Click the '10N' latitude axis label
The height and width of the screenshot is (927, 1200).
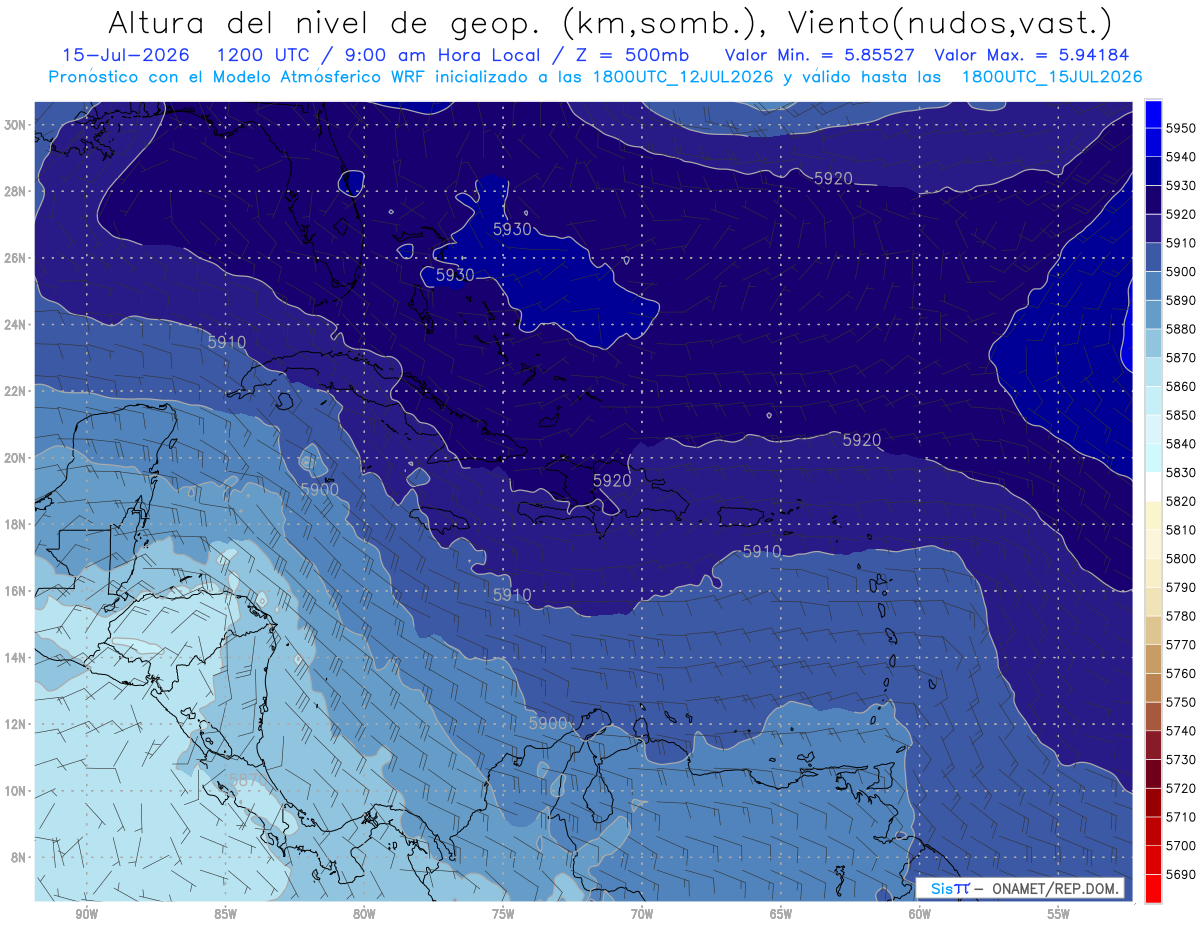16,791
